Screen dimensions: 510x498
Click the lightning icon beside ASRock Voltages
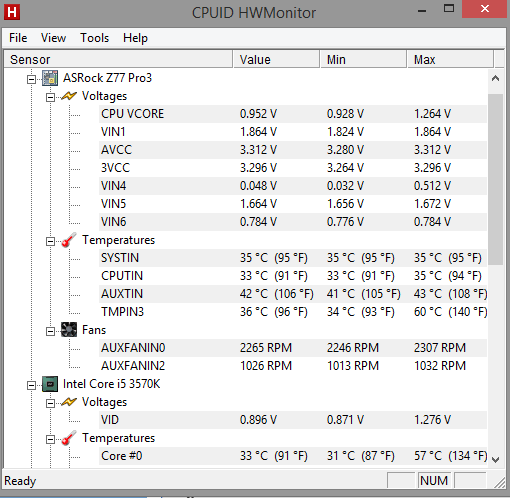[x=69, y=96]
